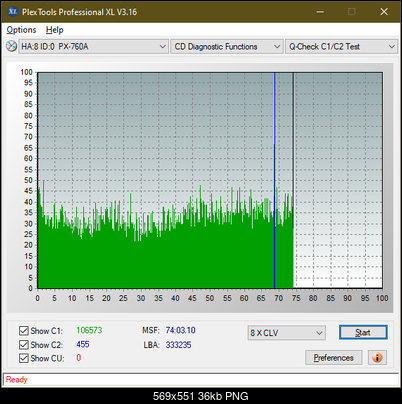Viewport: 402px width, 404px height.
Task: Expand the 8 X CLV speed dropdown
Action: [287, 333]
